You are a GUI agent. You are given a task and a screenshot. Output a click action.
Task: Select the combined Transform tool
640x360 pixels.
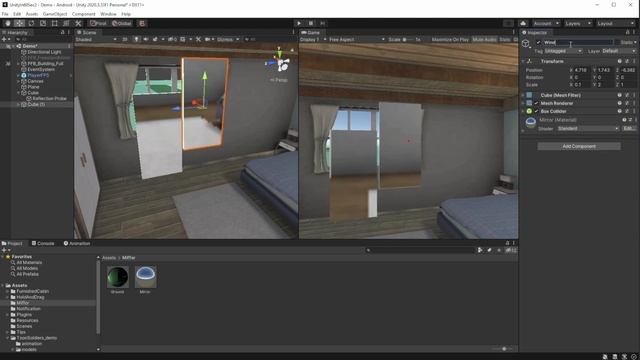[66, 23]
